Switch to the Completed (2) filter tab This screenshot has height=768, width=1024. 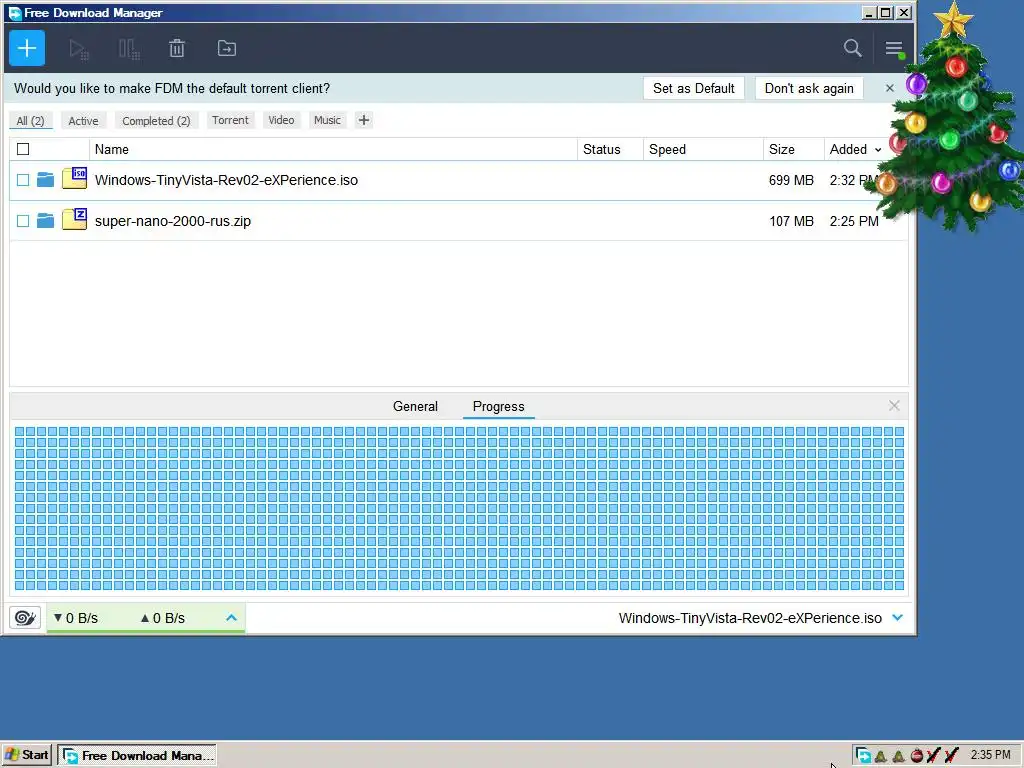(x=156, y=121)
